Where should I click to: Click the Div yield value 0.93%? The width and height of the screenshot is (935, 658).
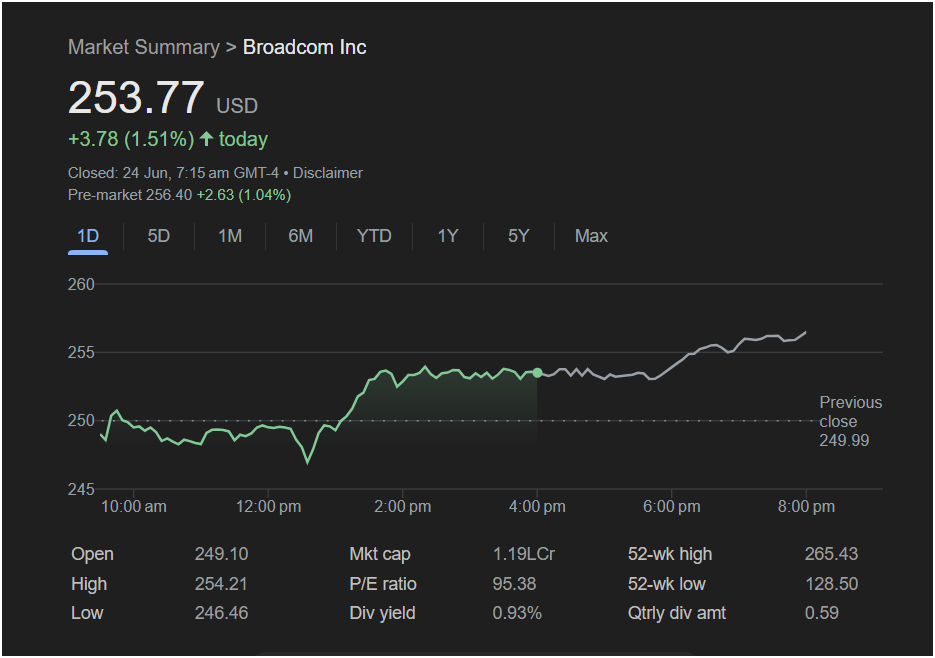click(517, 613)
